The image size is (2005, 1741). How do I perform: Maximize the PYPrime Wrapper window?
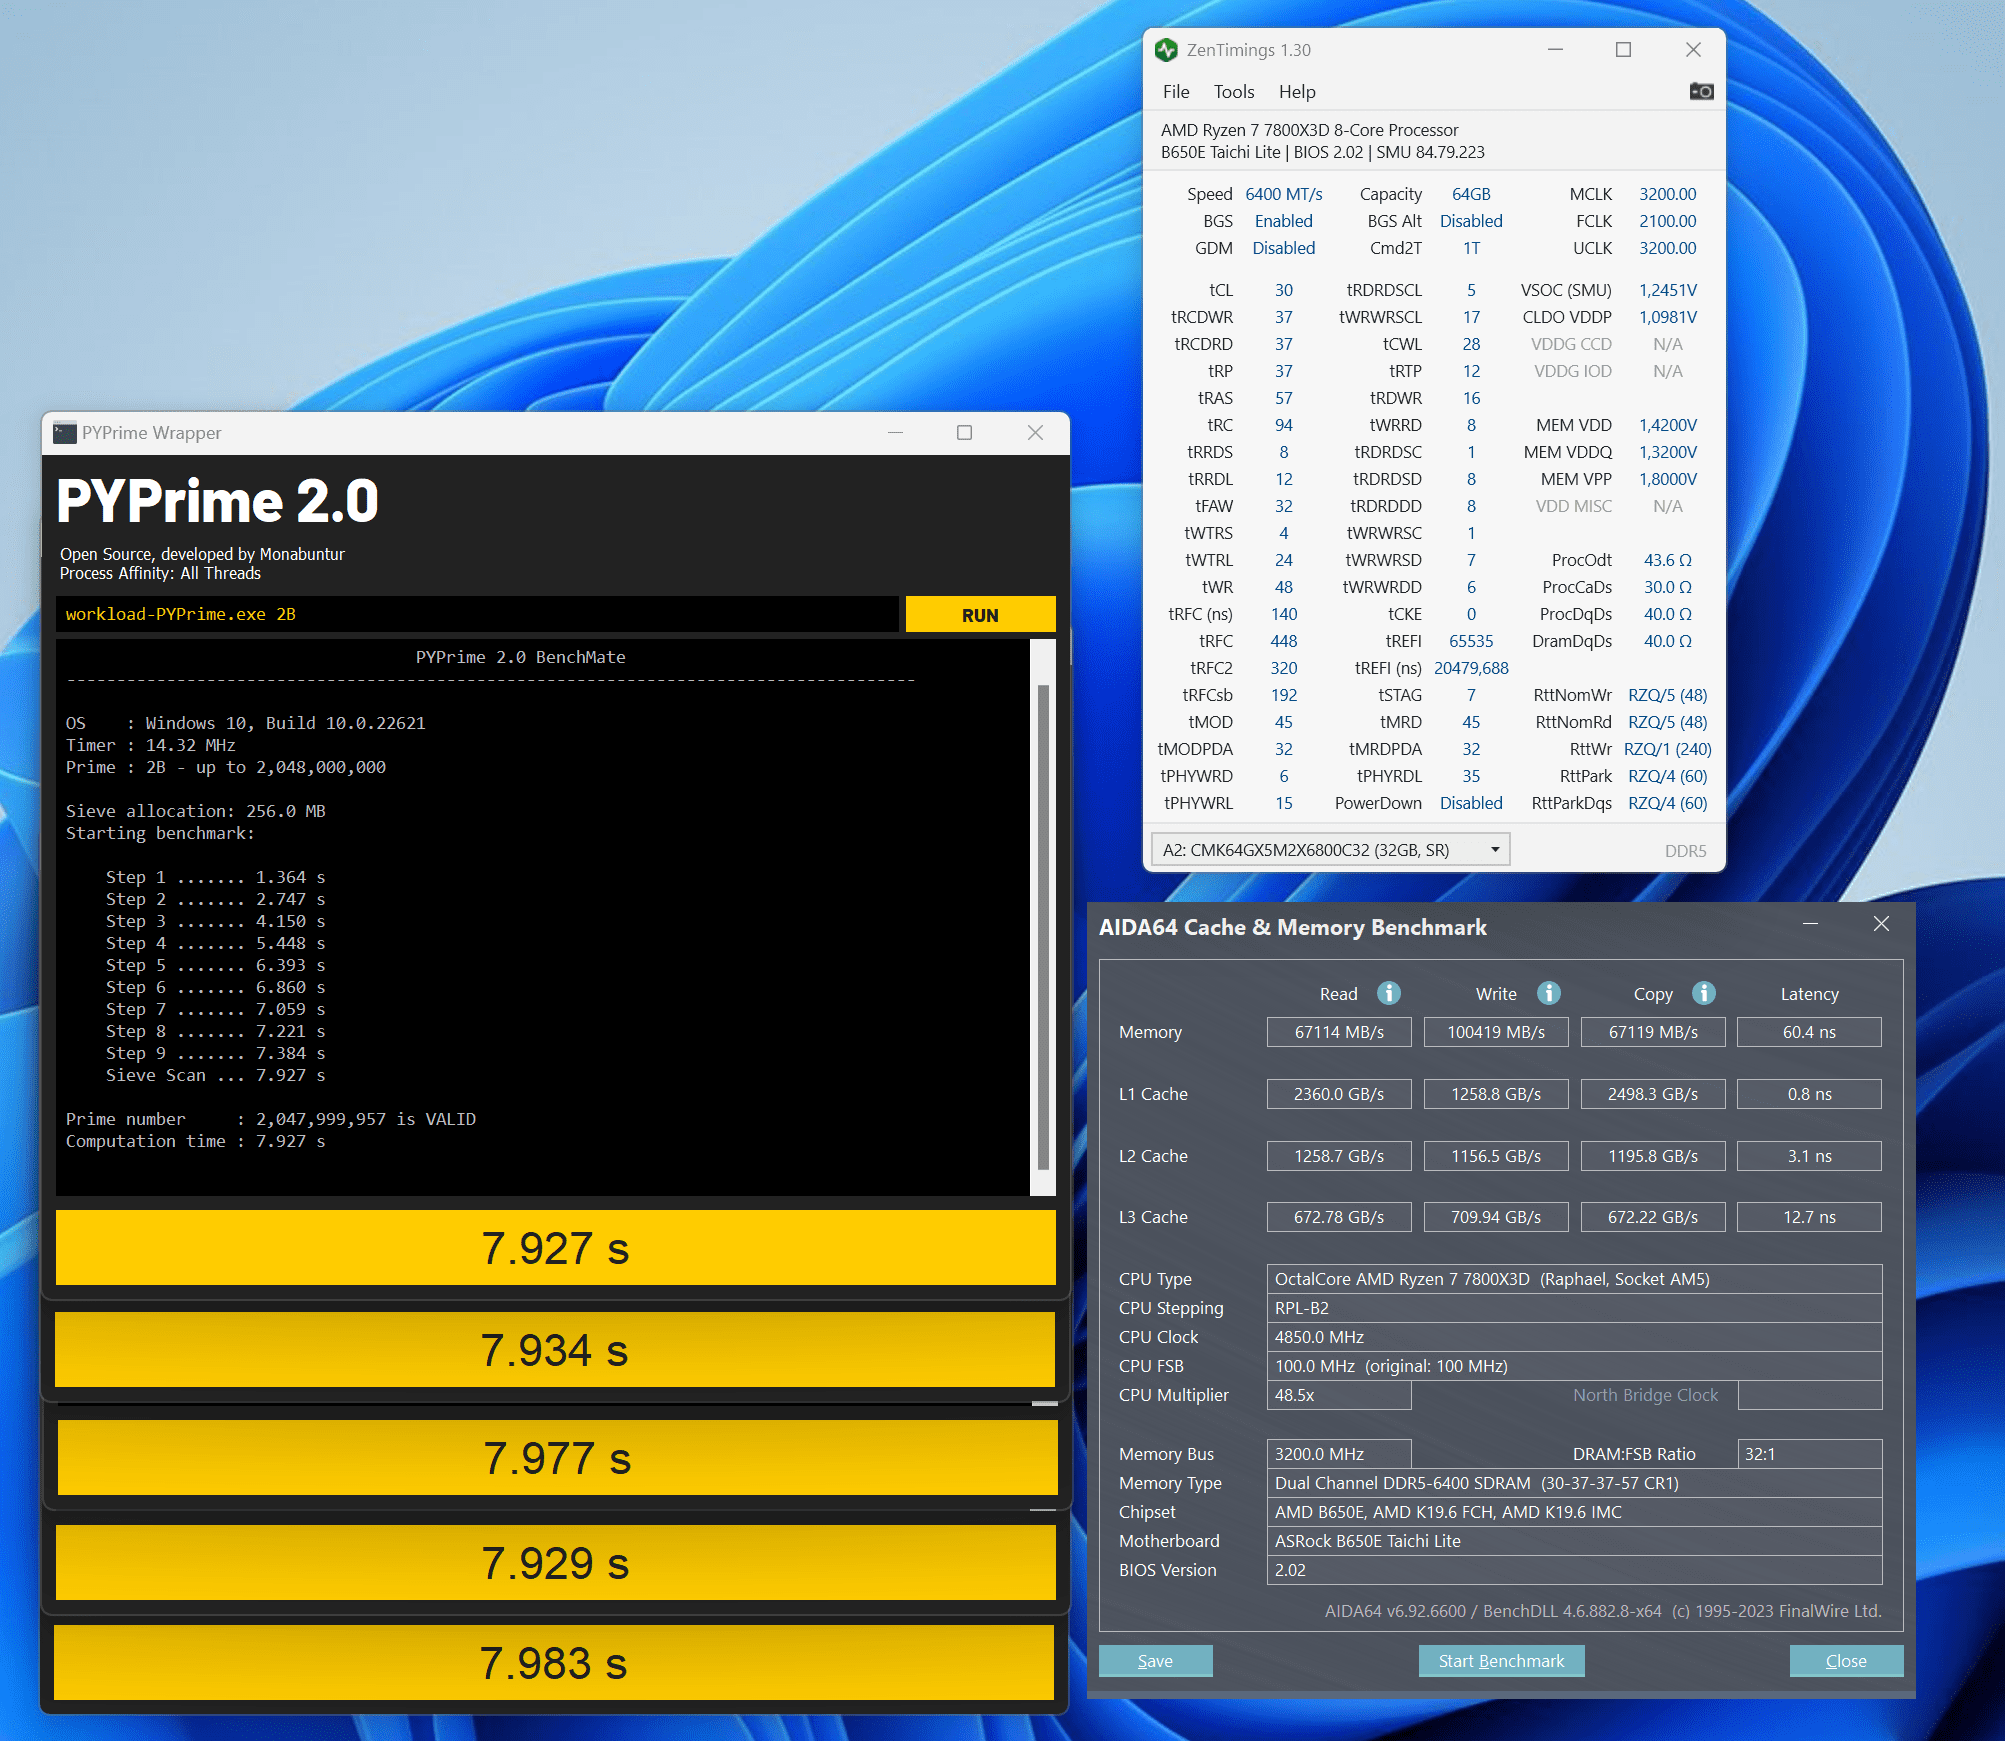tap(964, 433)
